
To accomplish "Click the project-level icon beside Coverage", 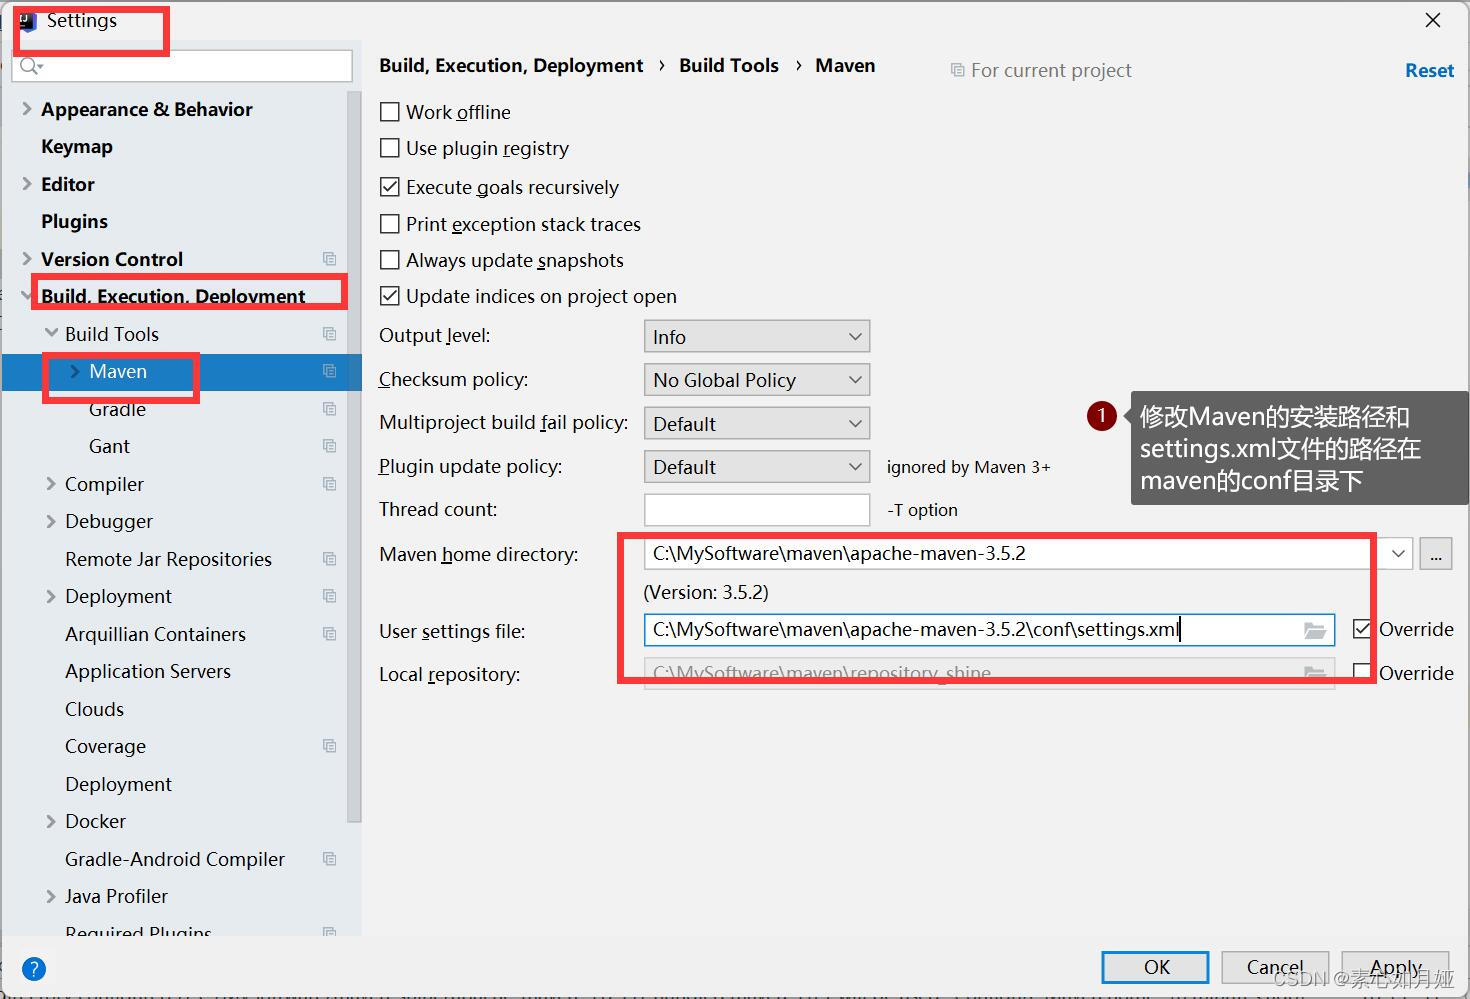I will [329, 746].
